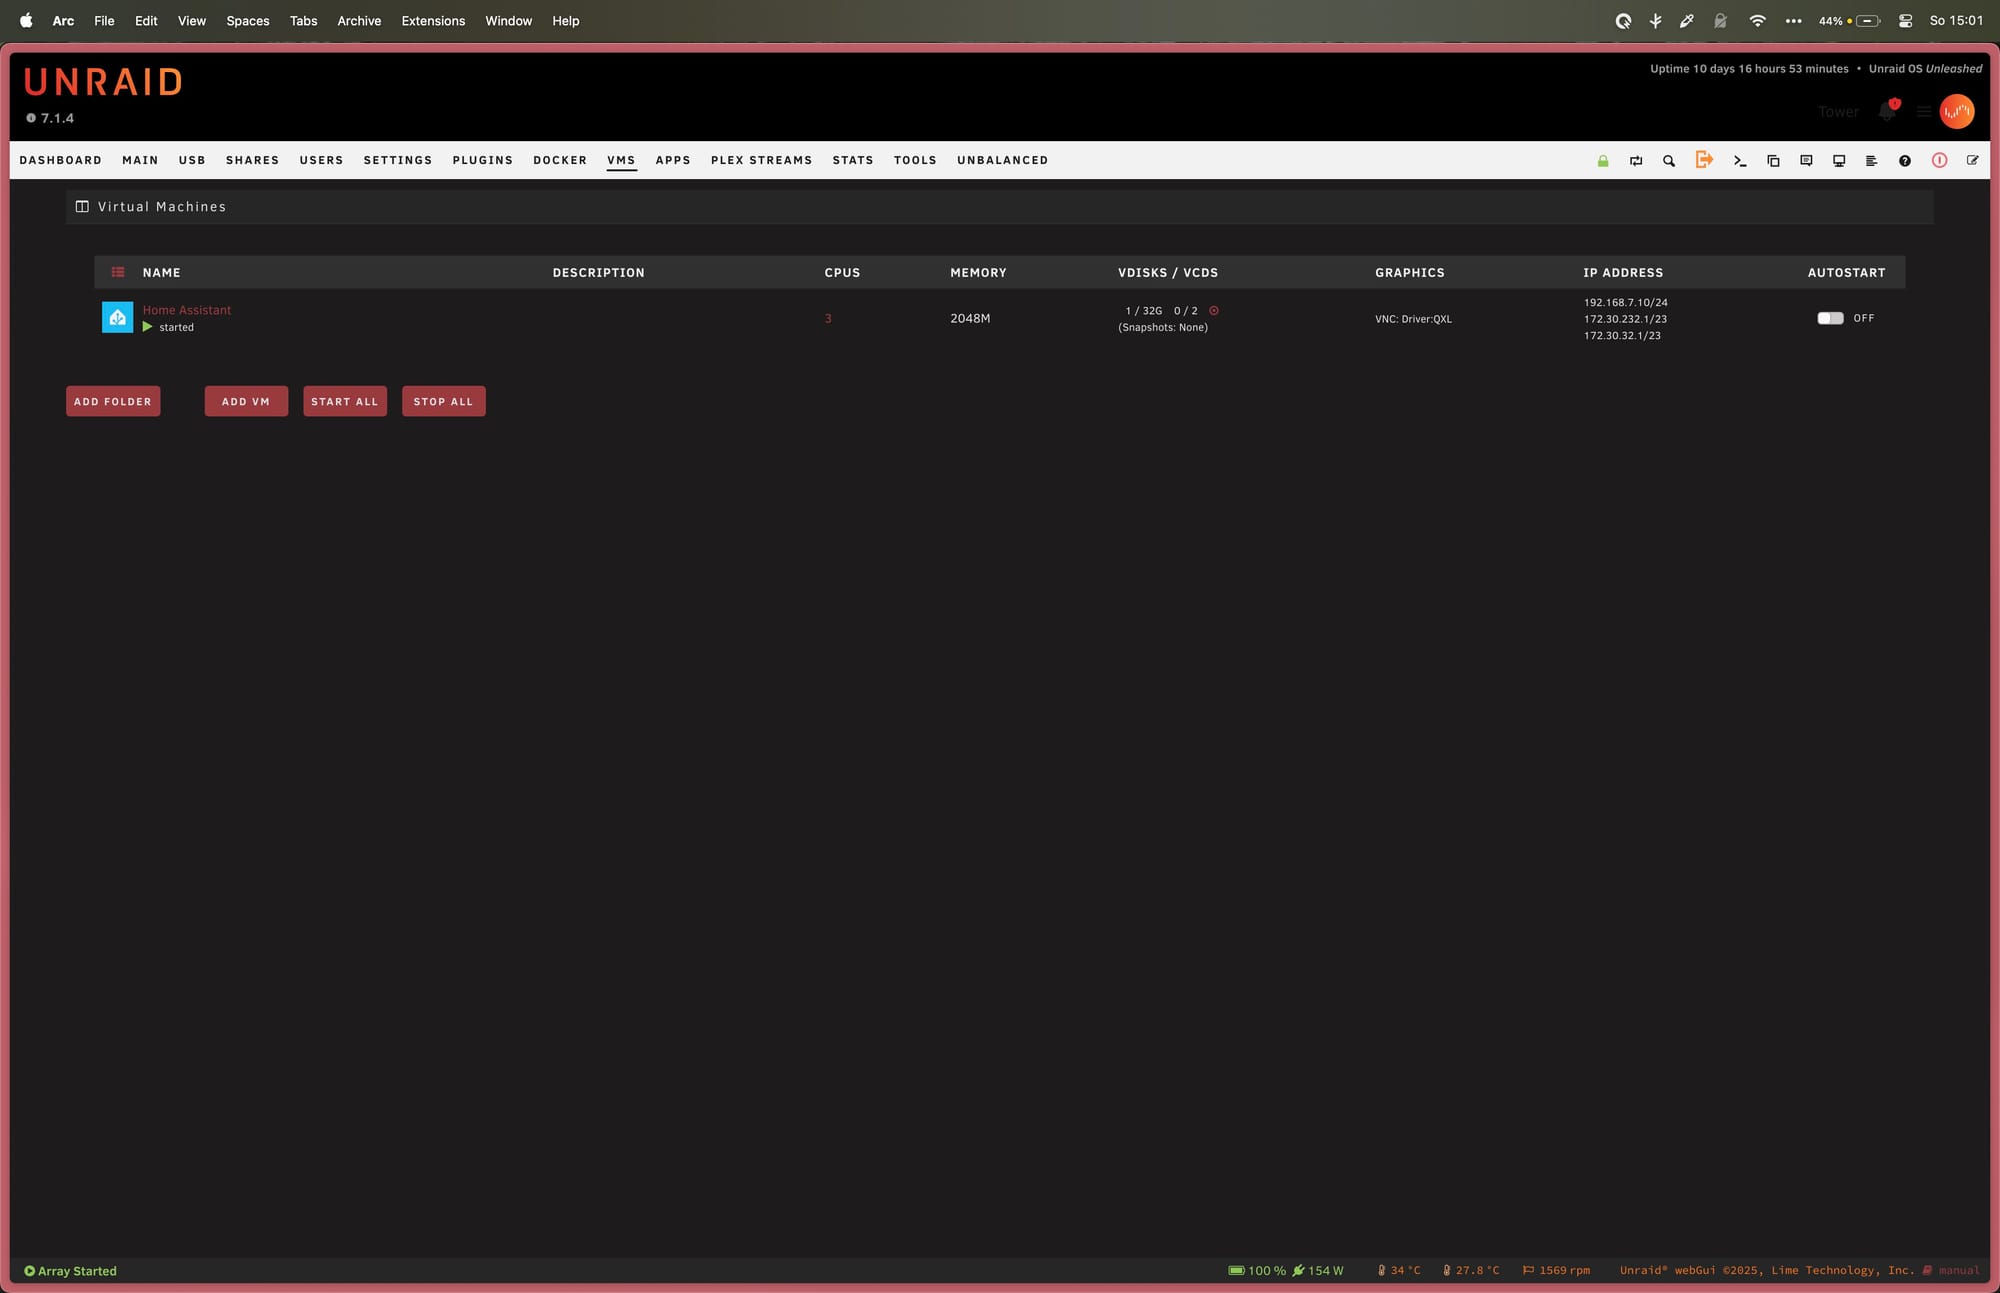Open the manual link in the footer
Viewport: 2000px width, 1293px height.
pyautogui.click(x=1959, y=1270)
